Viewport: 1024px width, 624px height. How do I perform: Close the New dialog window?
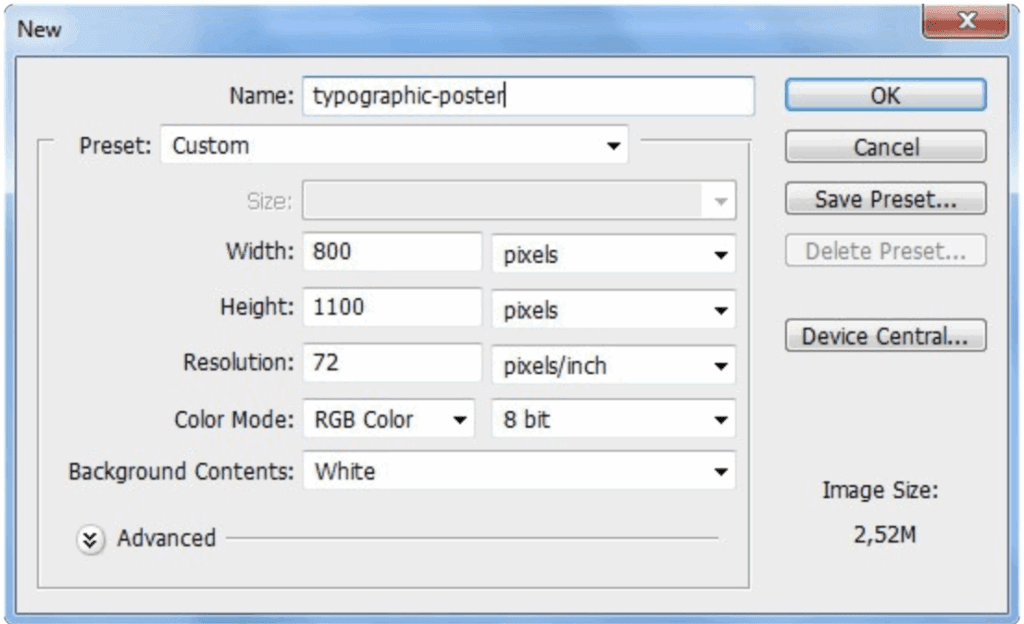coord(965,22)
